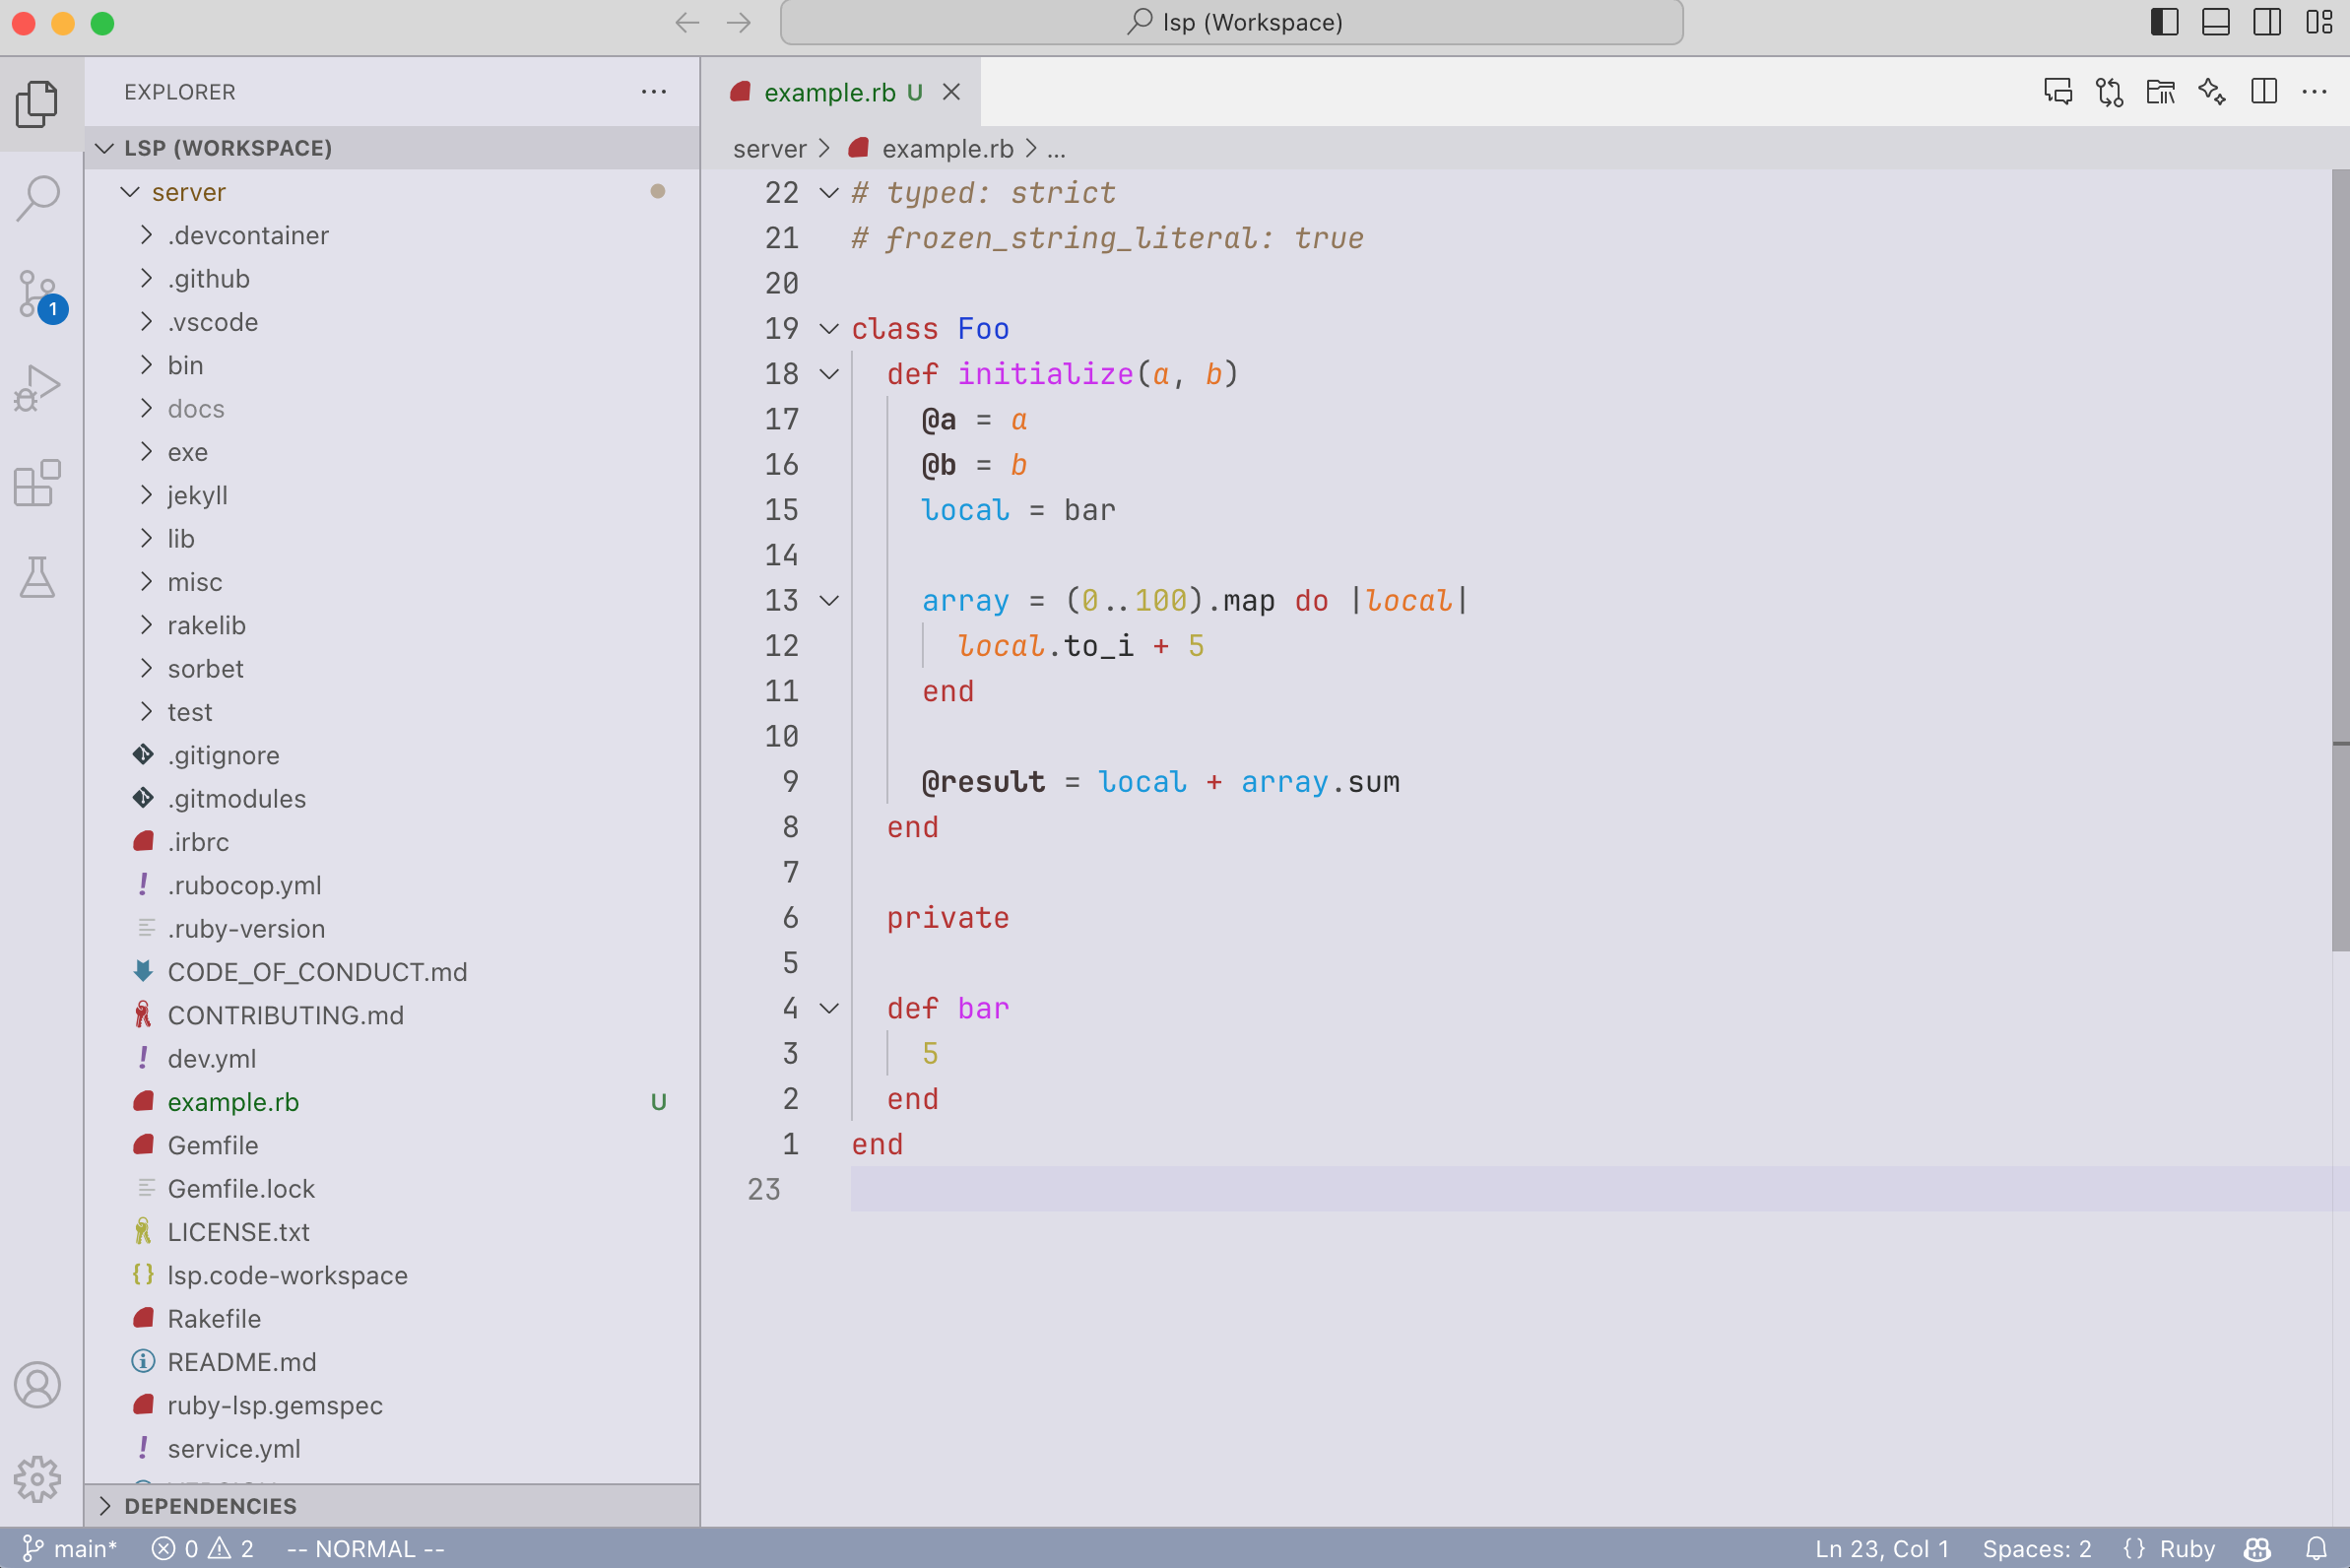Click the command center lsp (Workspace) search box
Viewport: 2350px width, 1568px height.
[1231, 22]
